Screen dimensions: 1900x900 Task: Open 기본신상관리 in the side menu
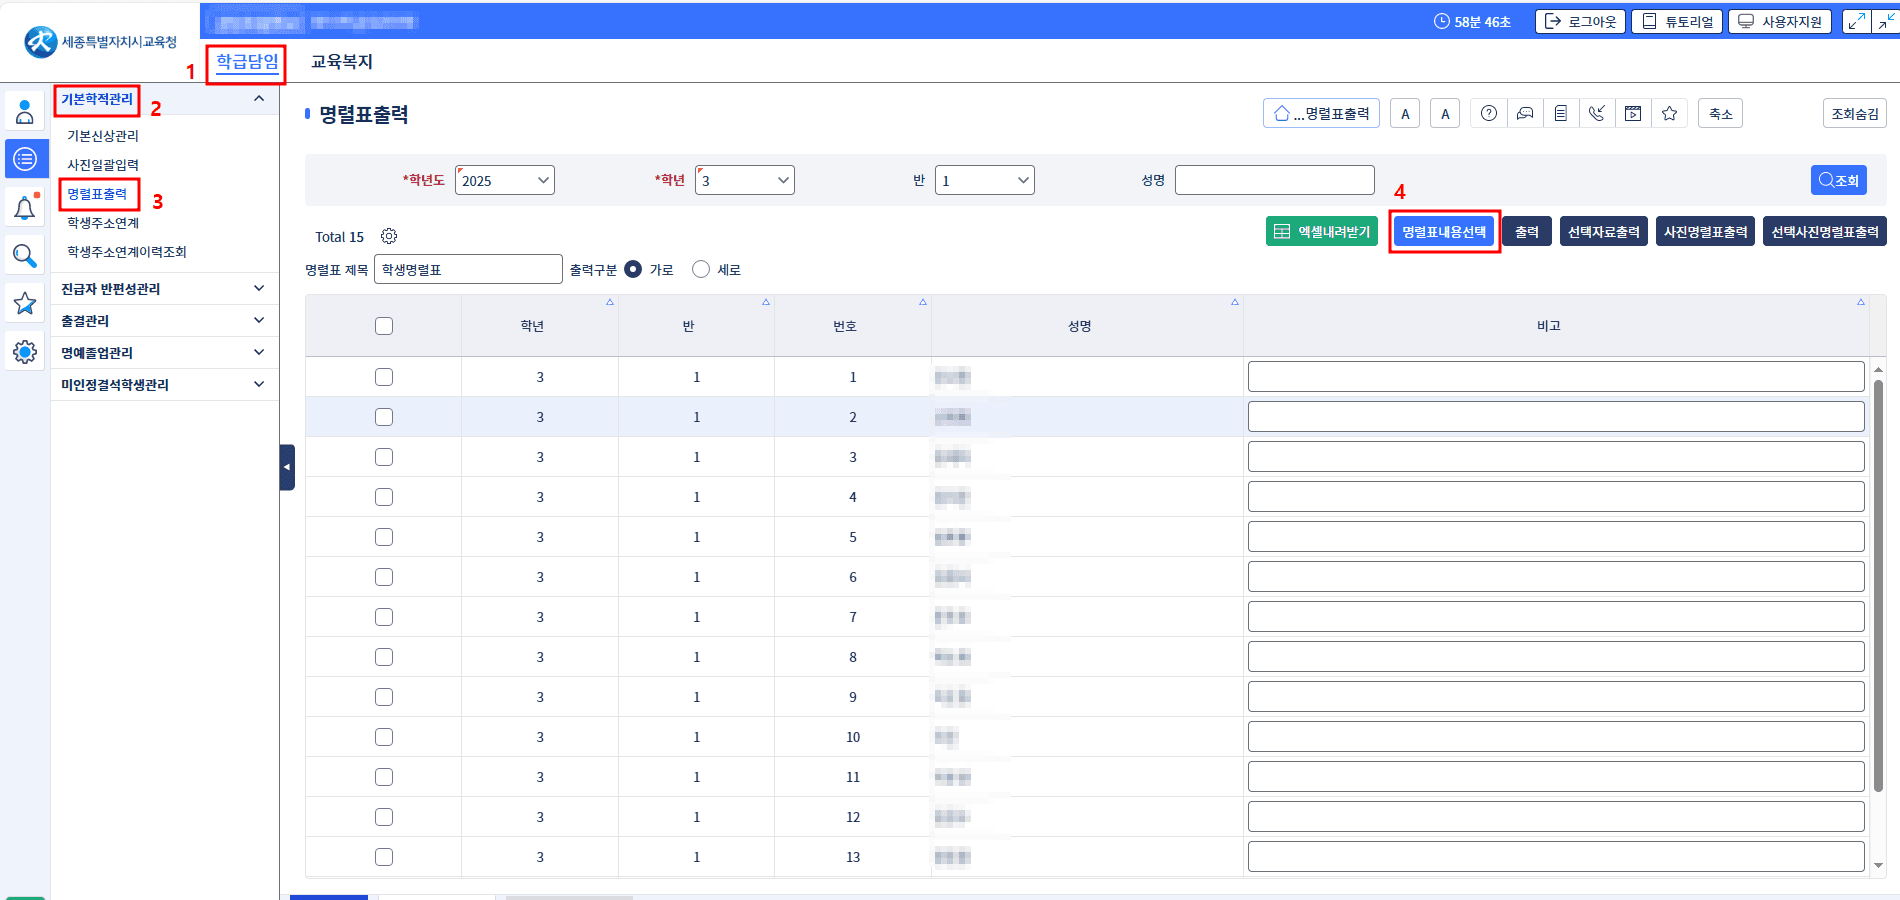(x=103, y=136)
